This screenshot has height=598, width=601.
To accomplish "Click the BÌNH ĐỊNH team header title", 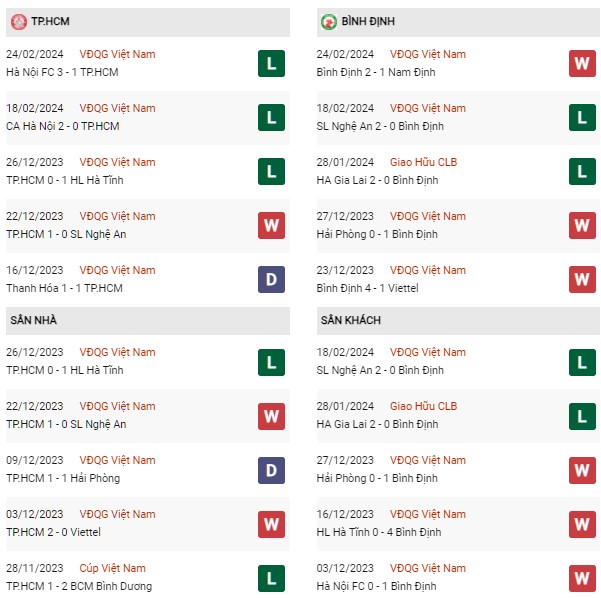I will coord(368,21).
